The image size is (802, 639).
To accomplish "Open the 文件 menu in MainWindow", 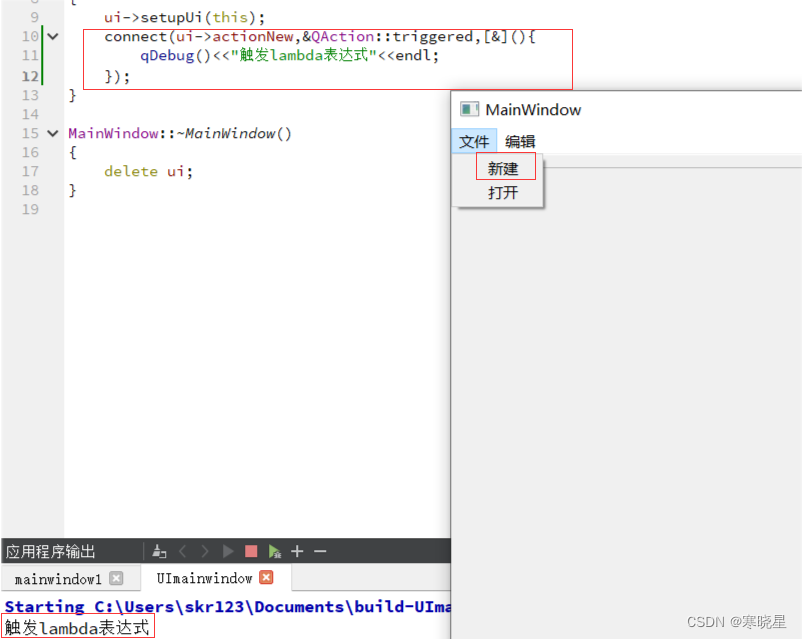I will pos(474,141).
